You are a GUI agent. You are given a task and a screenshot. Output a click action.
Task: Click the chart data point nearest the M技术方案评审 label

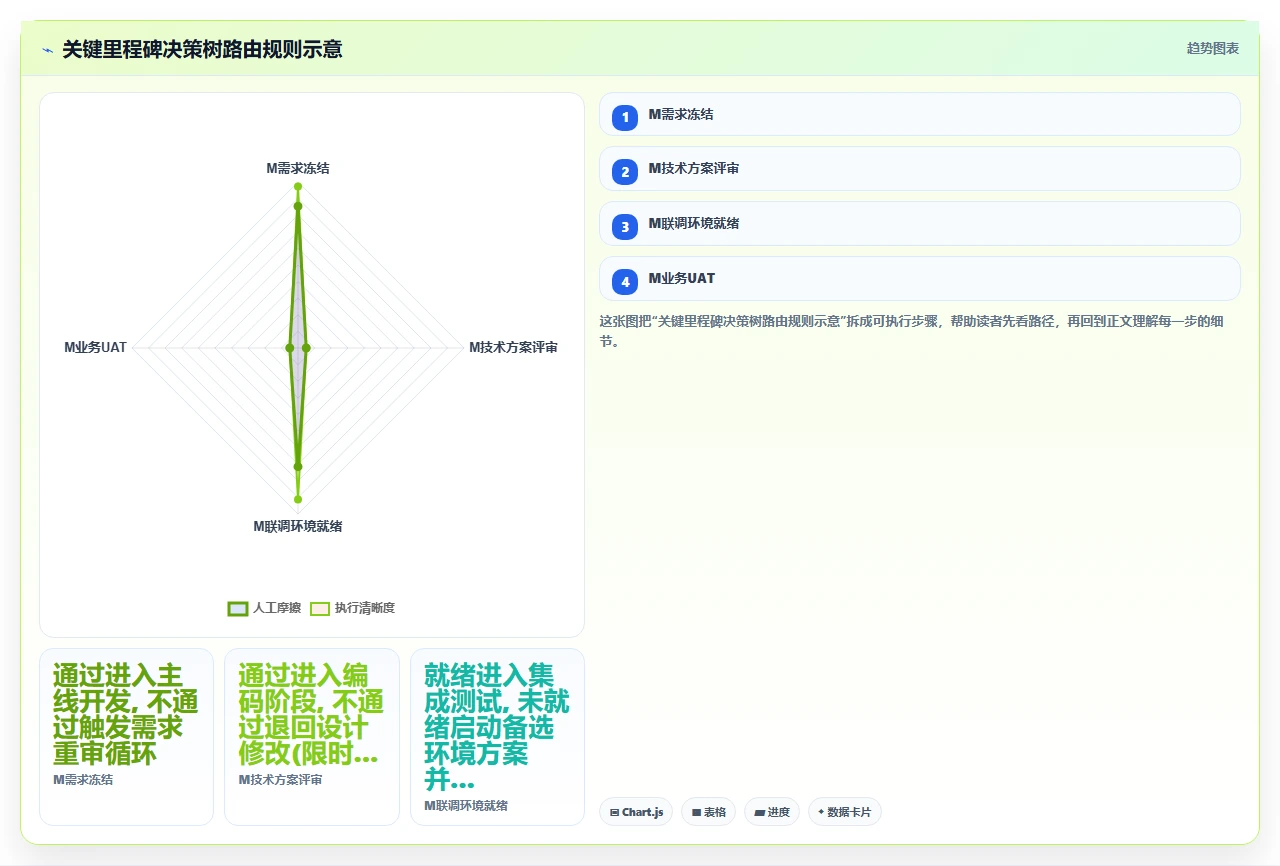306,348
